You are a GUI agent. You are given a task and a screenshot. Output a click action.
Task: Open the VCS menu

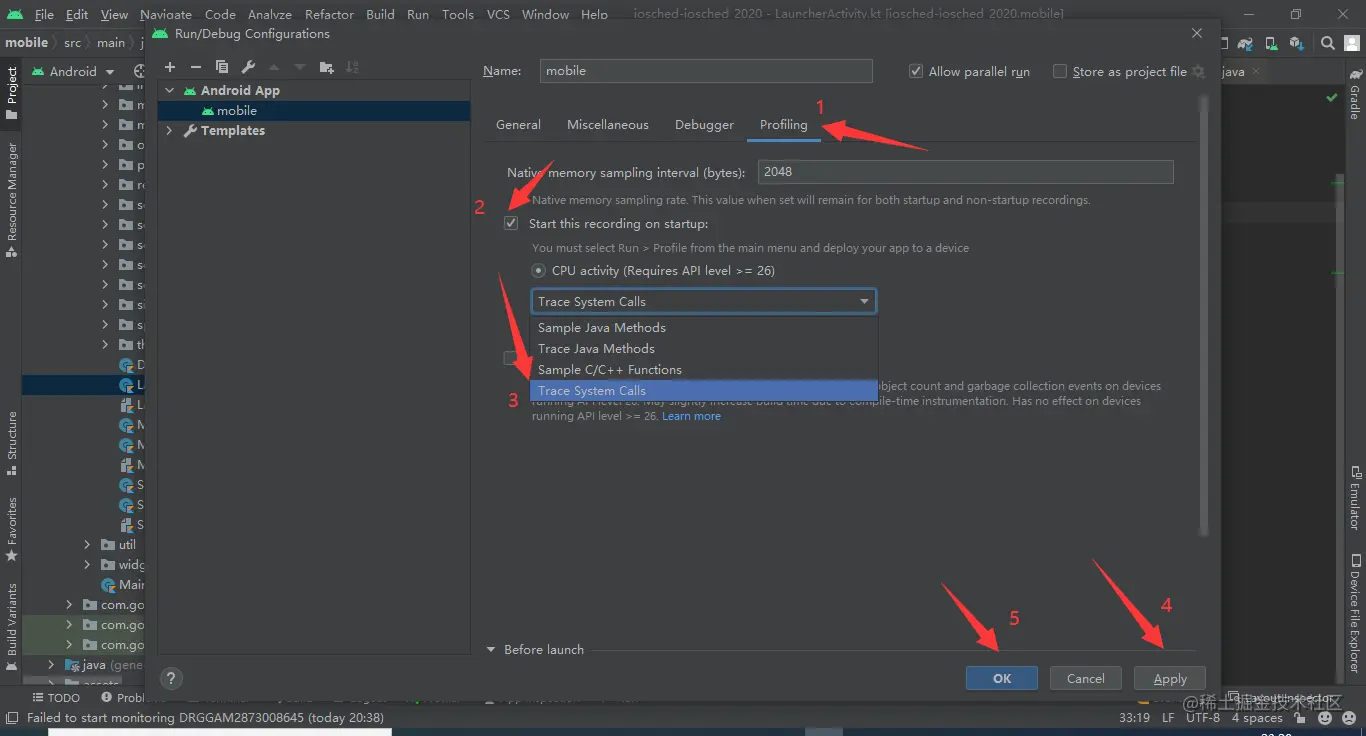pos(497,14)
